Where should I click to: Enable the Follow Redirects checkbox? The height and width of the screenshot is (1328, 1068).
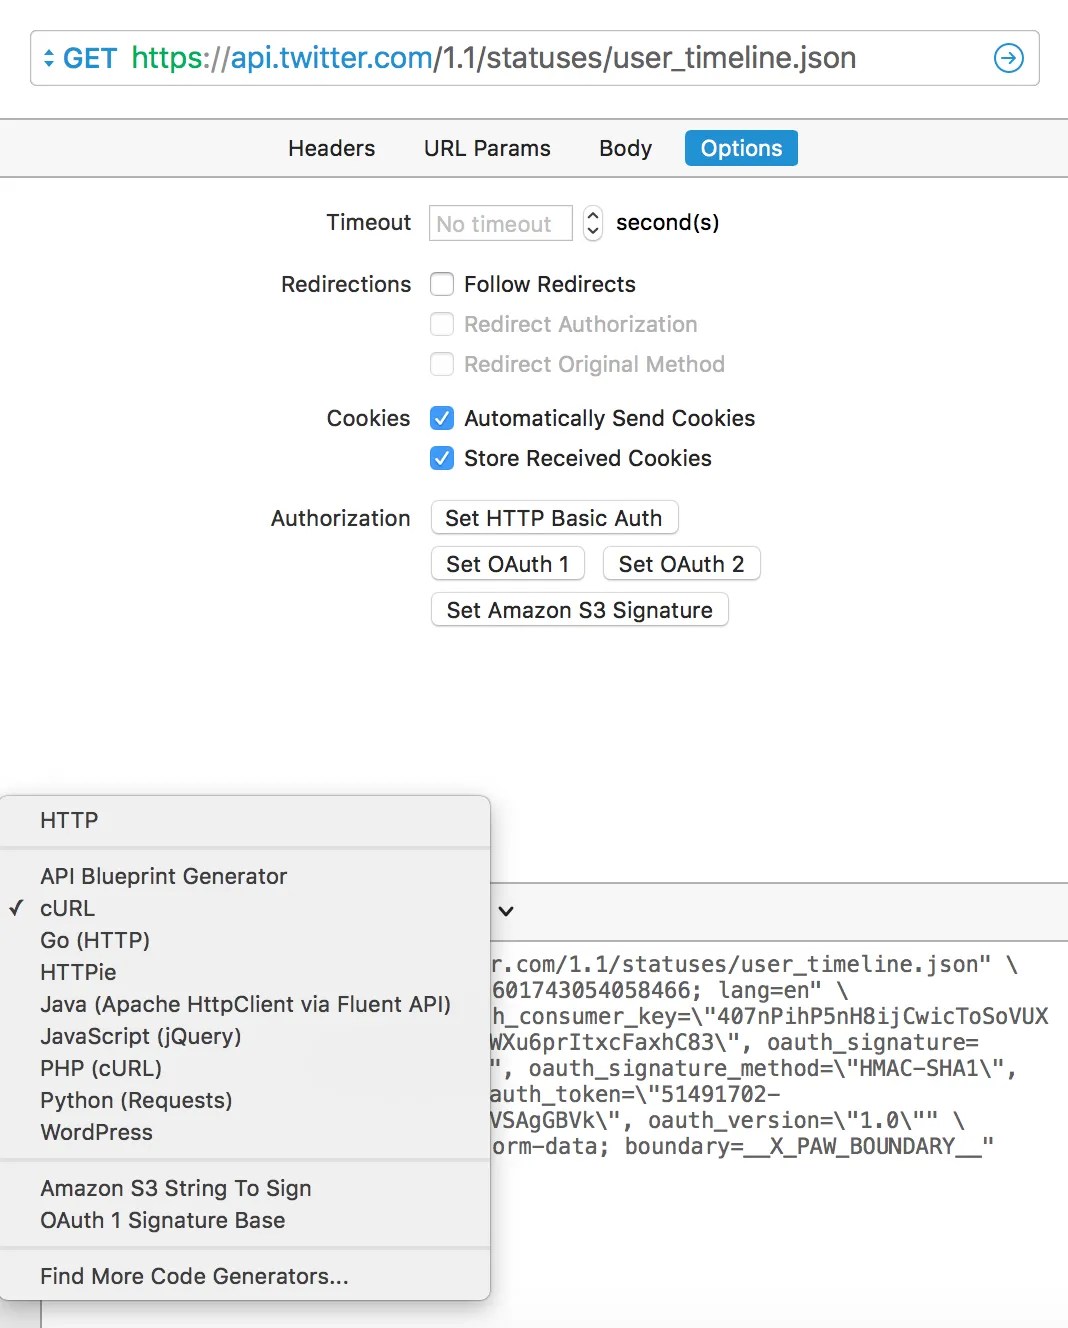pyautogui.click(x=442, y=284)
